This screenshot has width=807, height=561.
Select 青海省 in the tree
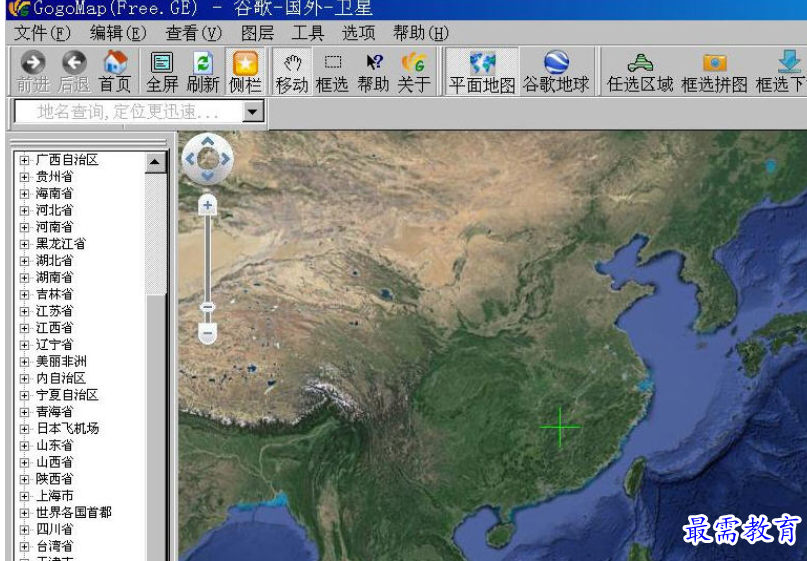point(54,412)
